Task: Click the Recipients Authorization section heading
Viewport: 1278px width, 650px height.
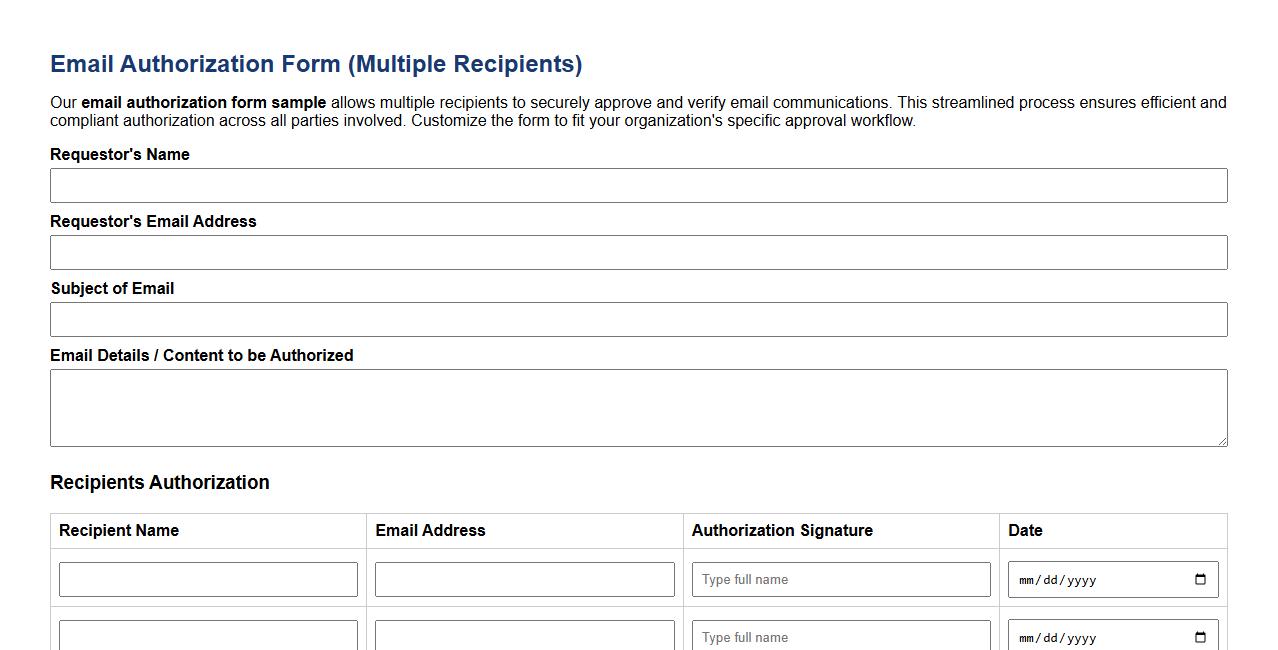Action: (x=160, y=482)
